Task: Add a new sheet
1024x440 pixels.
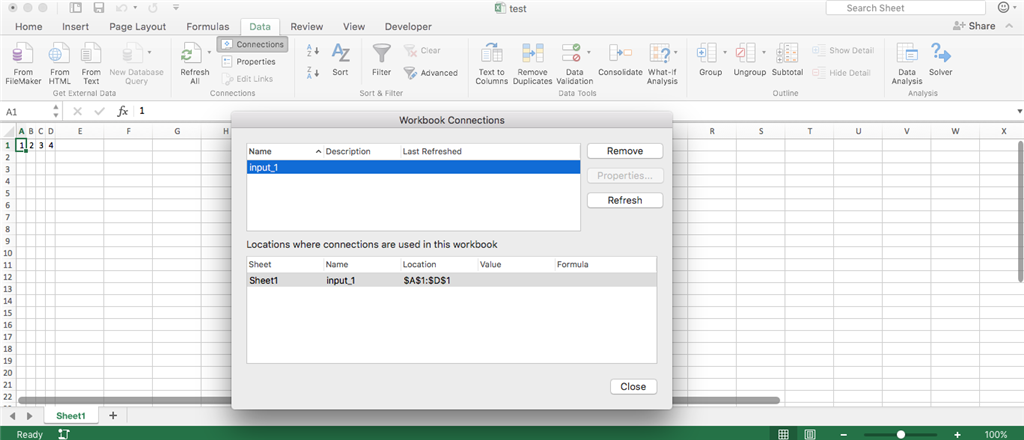Action: (112, 415)
